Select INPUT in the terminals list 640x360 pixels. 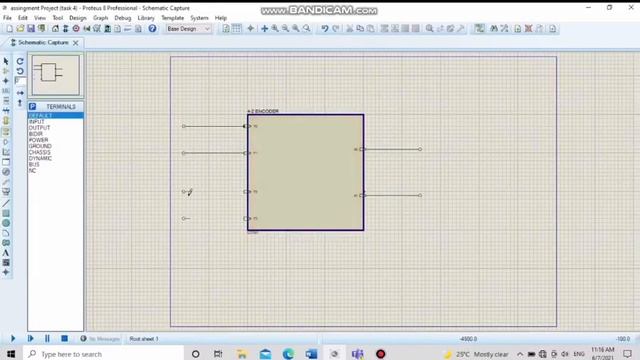click(36, 122)
